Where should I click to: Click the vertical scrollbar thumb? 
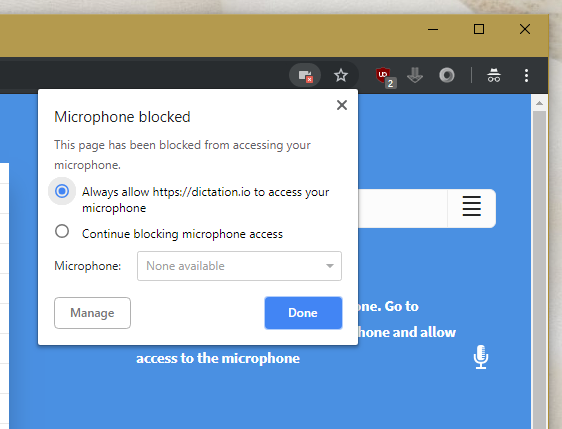point(539,269)
